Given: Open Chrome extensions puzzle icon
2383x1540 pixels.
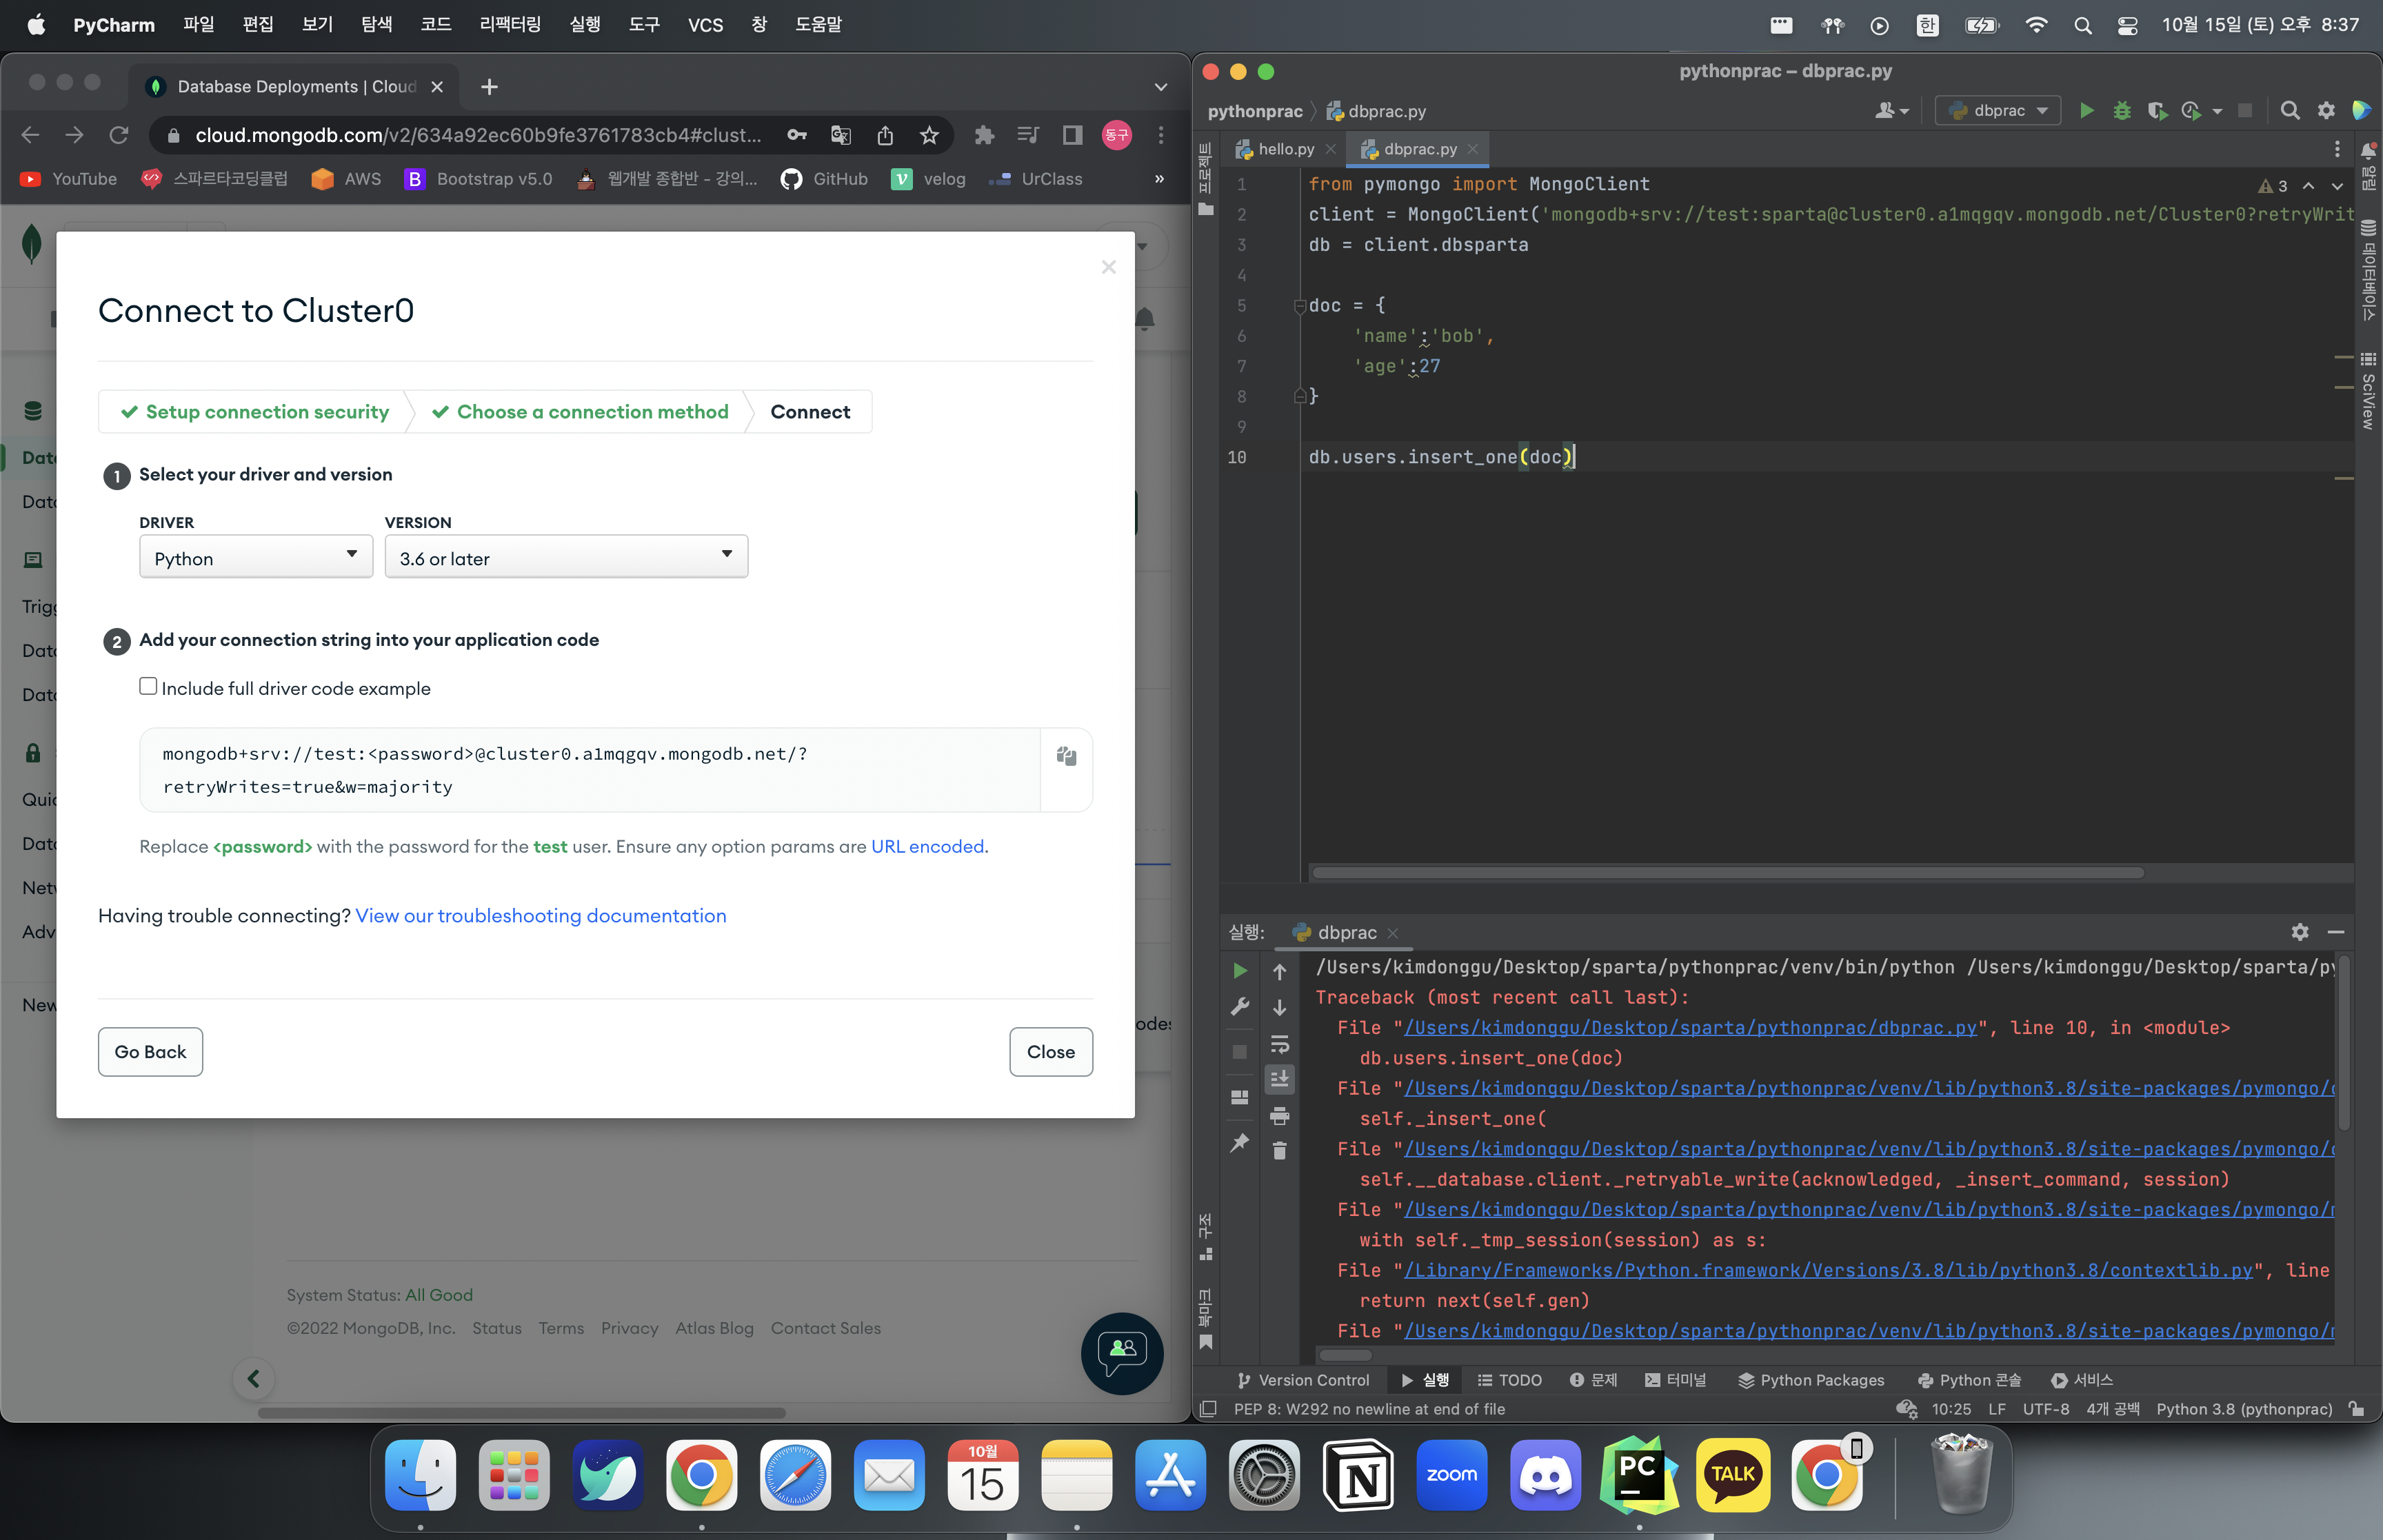Looking at the screenshot, I should click(984, 135).
